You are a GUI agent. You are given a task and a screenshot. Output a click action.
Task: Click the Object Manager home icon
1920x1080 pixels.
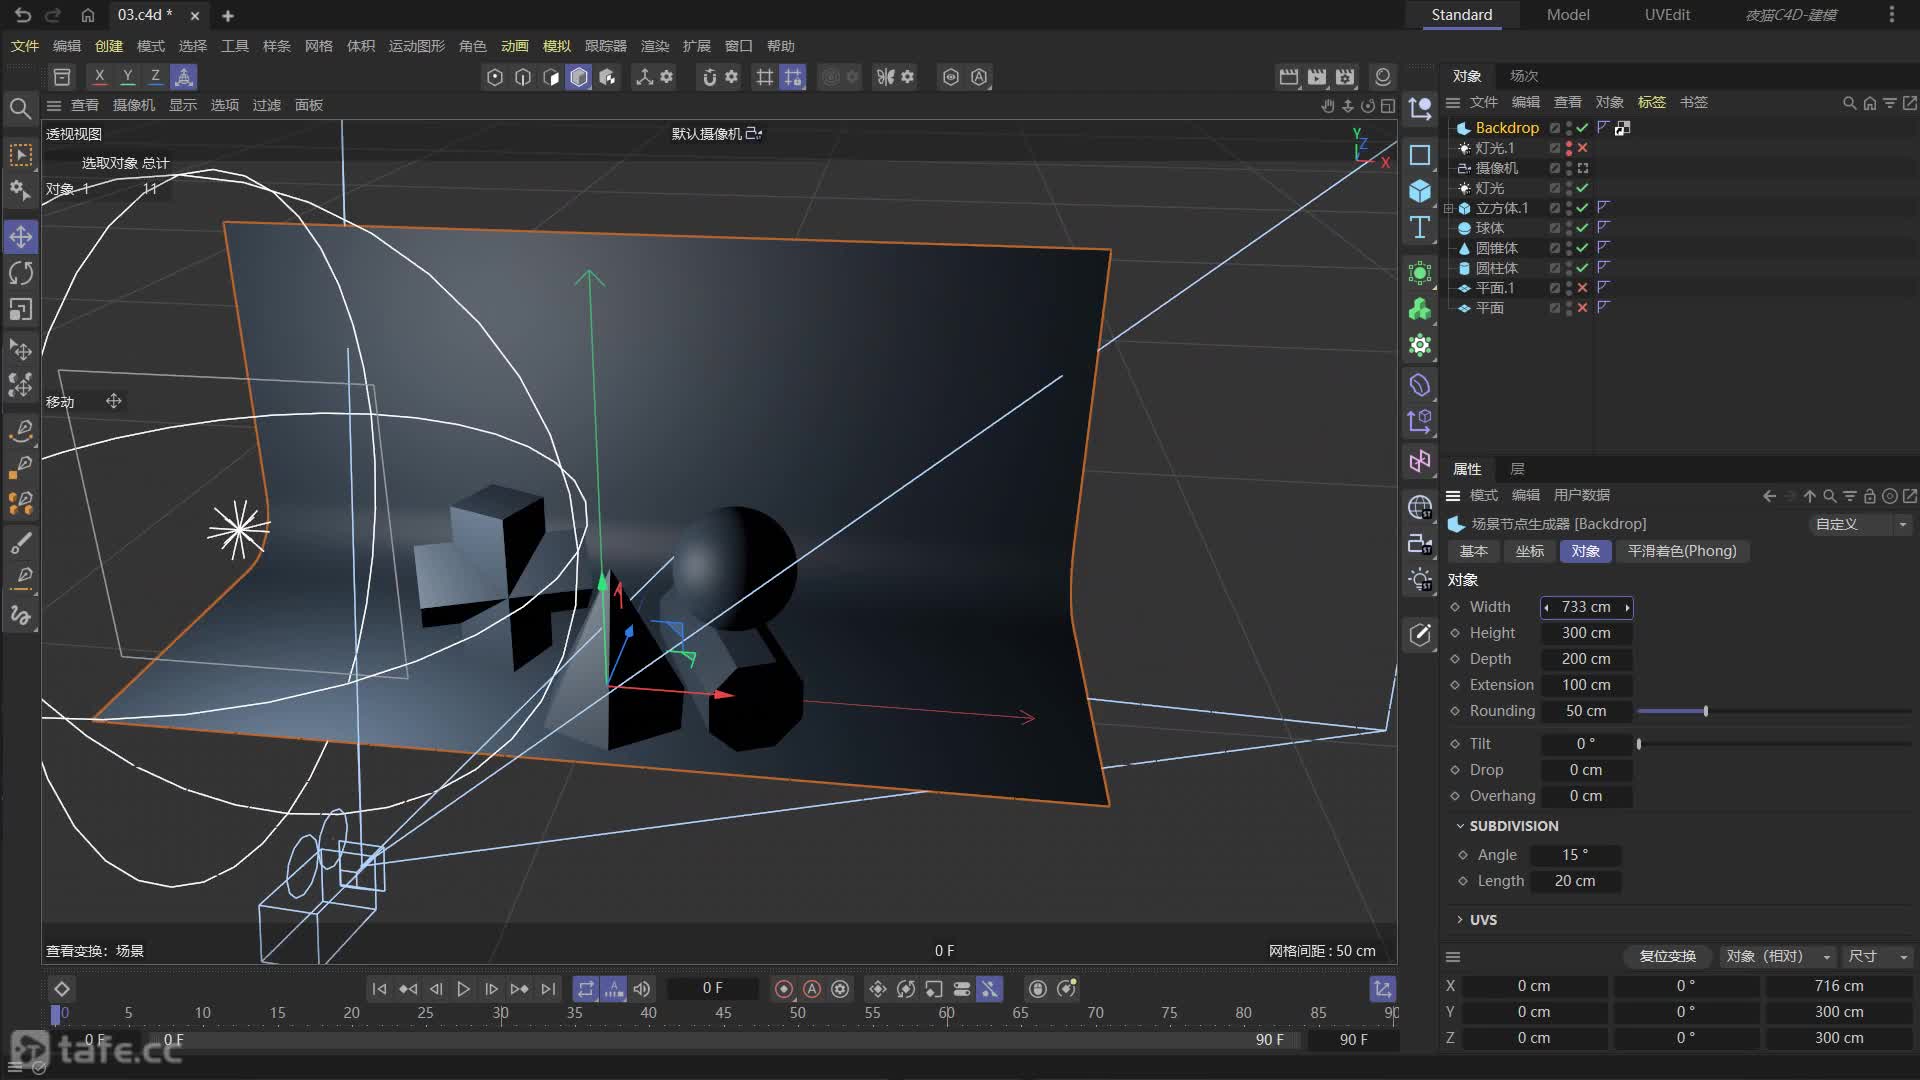1869,103
